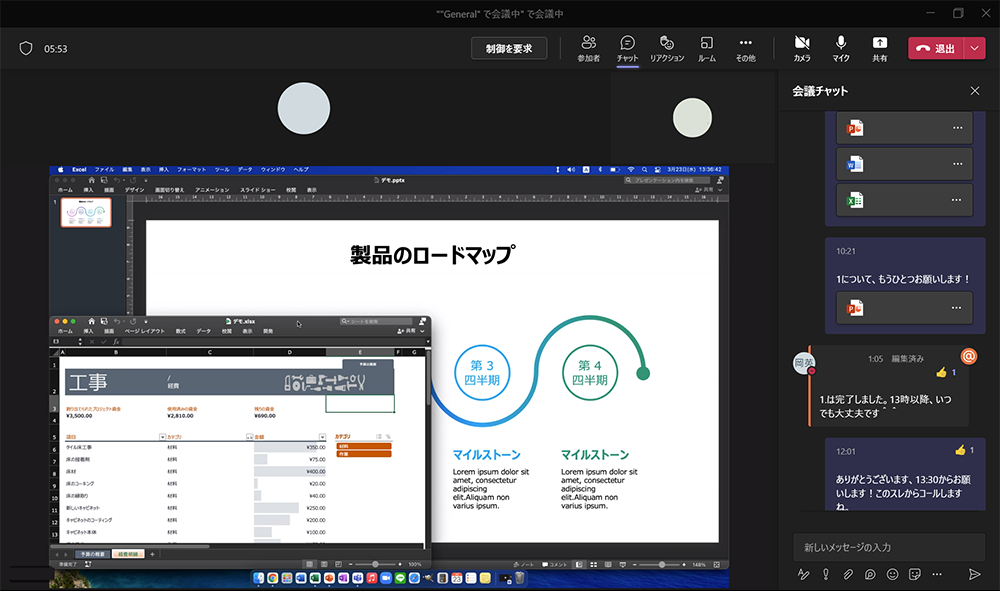1000x591 pixels.
Task: Open options menu for Word file attachment
Action: coord(957,164)
